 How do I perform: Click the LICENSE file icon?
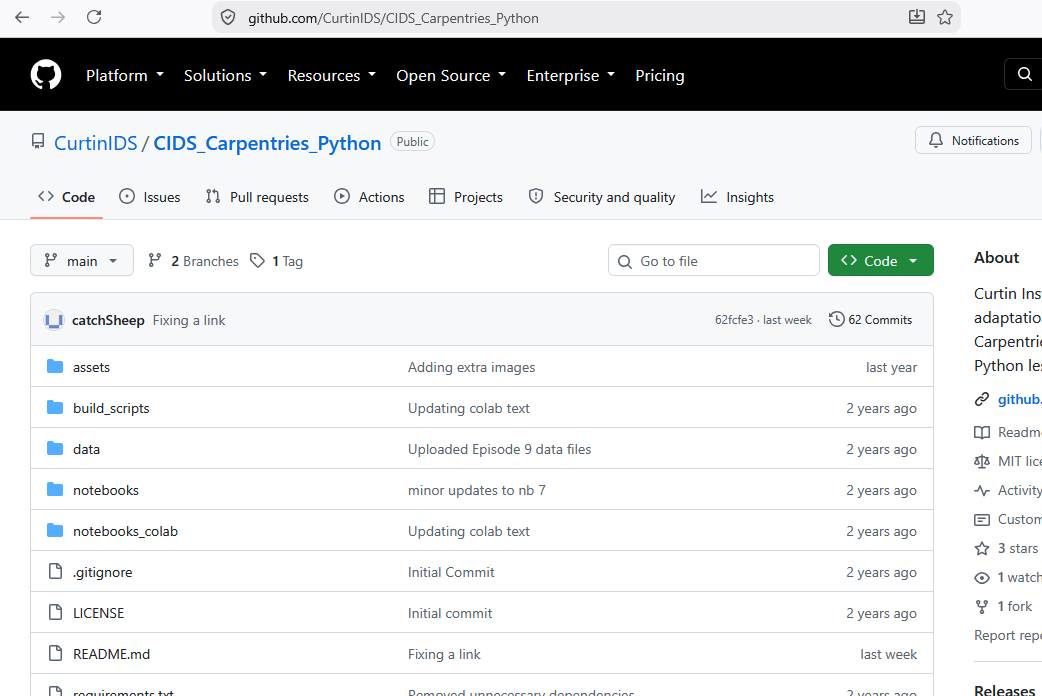pos(56,613)
